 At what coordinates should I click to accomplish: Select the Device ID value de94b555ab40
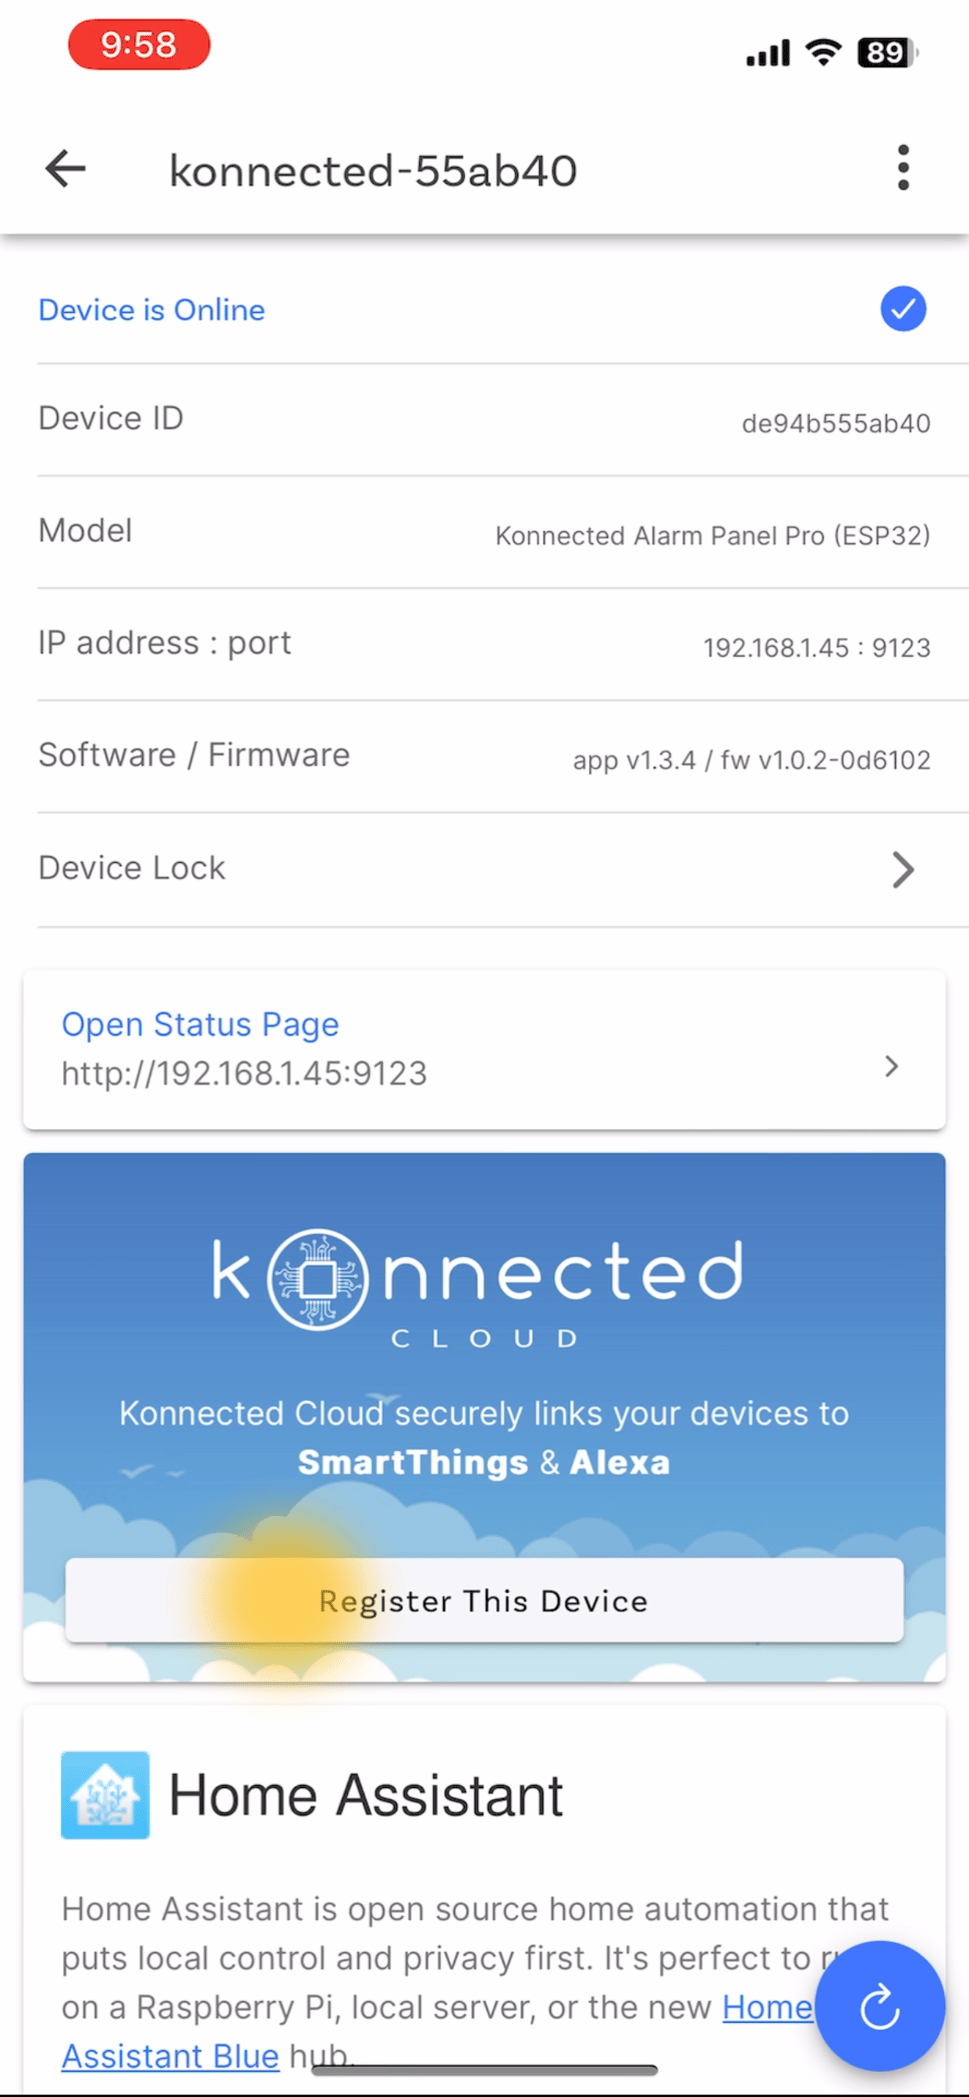[x=837, y=423]
